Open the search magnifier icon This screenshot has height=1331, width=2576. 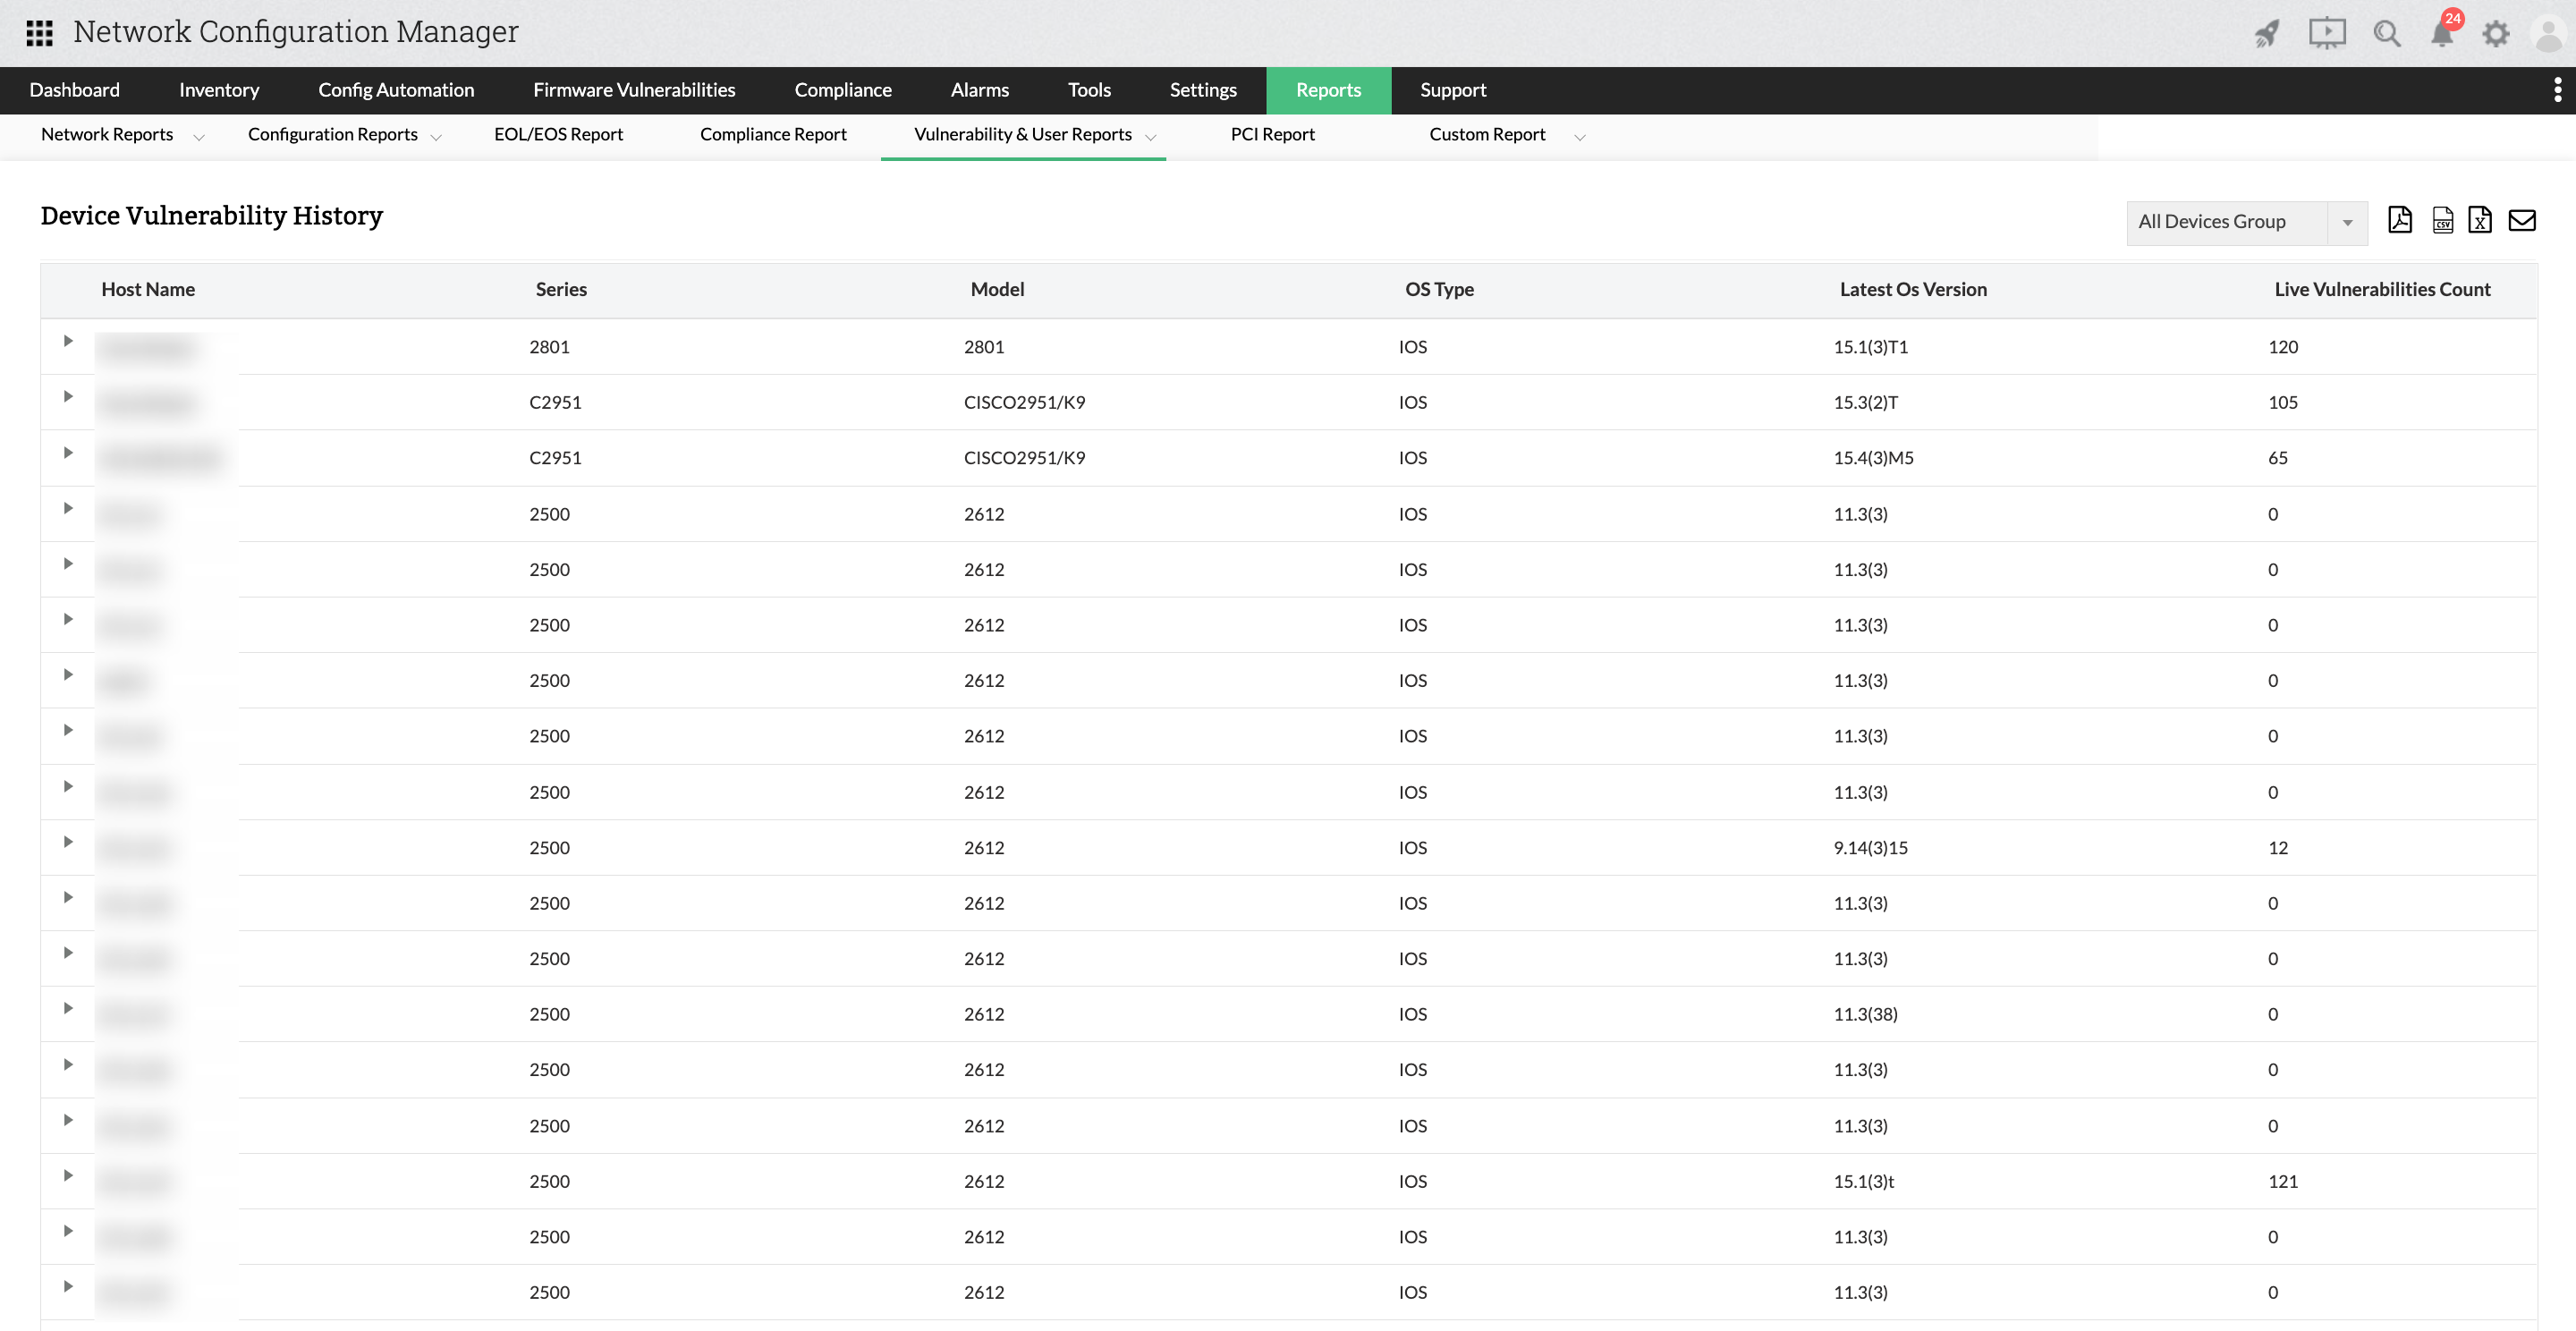click(x=2387, y=34)
